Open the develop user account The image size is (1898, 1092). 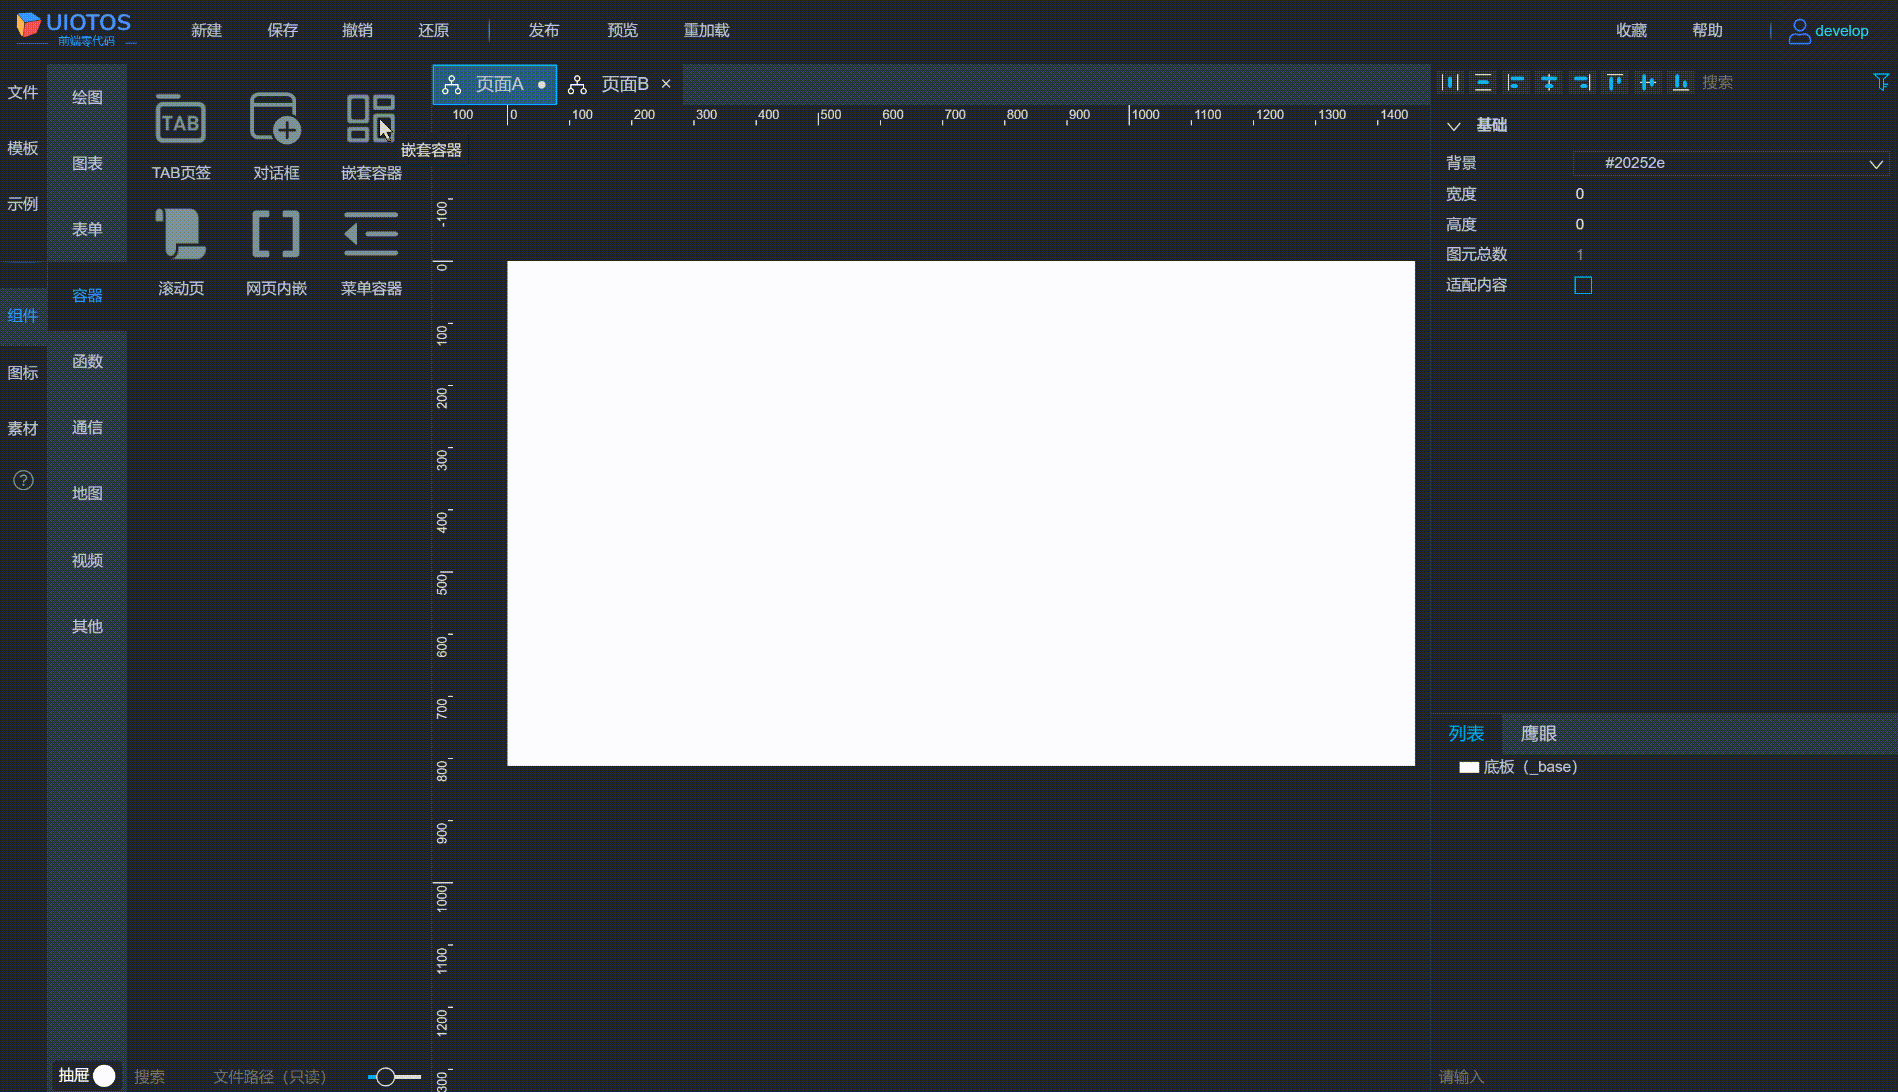(1828, 31)
